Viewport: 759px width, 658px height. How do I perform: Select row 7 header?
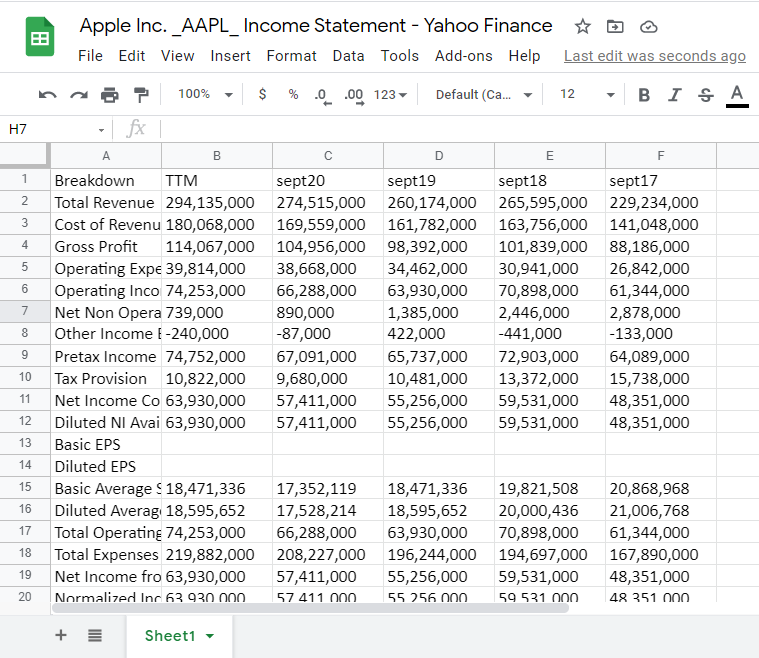tap(25, 311)
